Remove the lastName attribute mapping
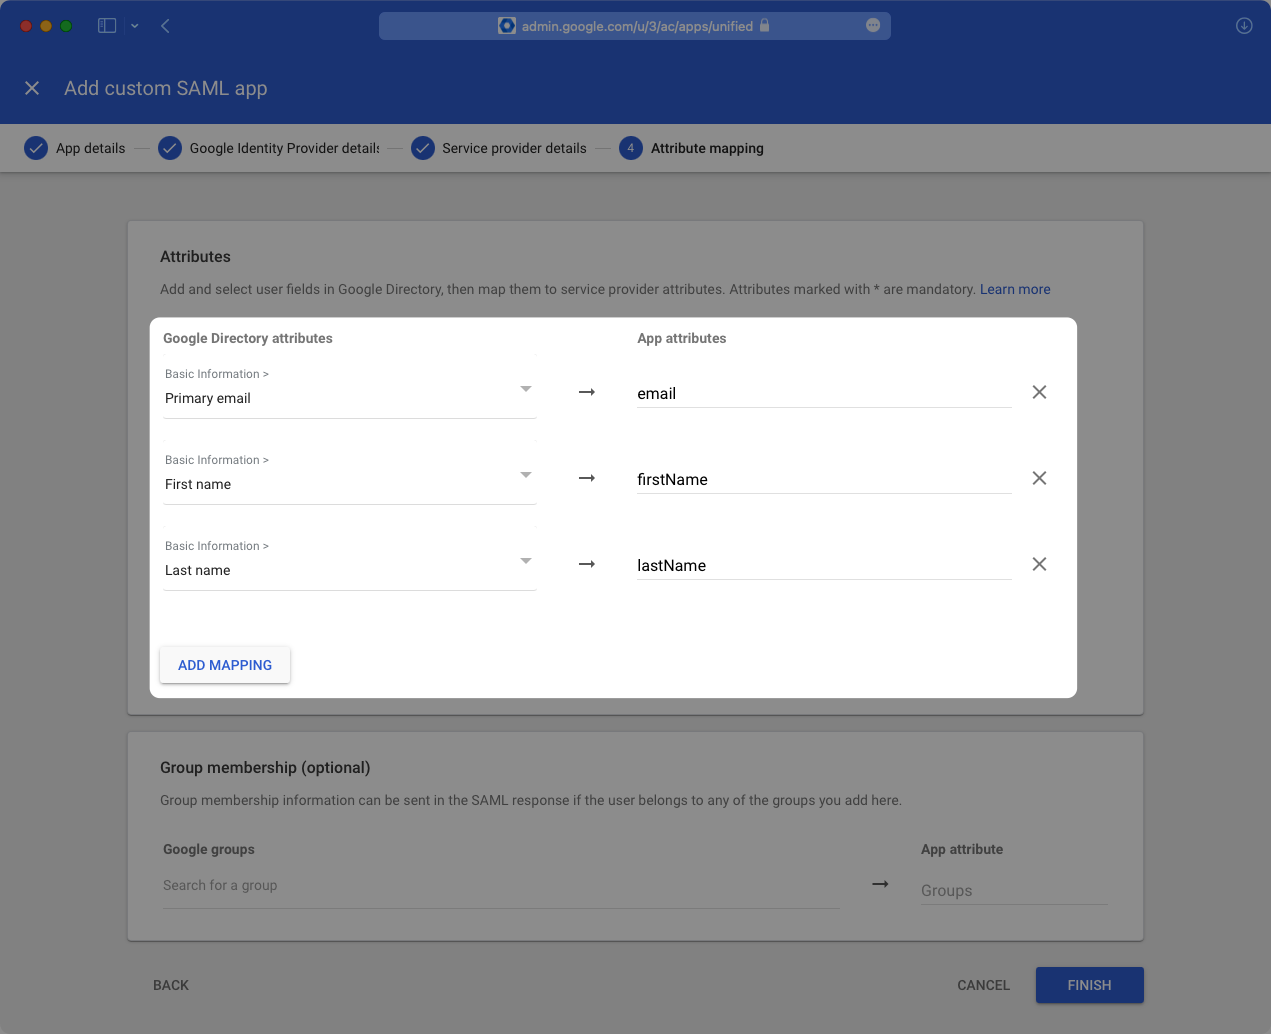Screen dimensions: 1271x1034 [1039, 564]
